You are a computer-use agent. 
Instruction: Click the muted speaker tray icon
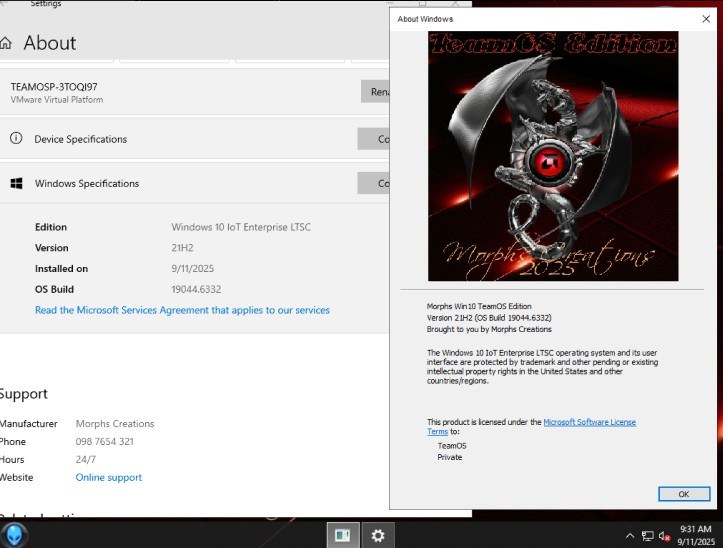[664, 536]
